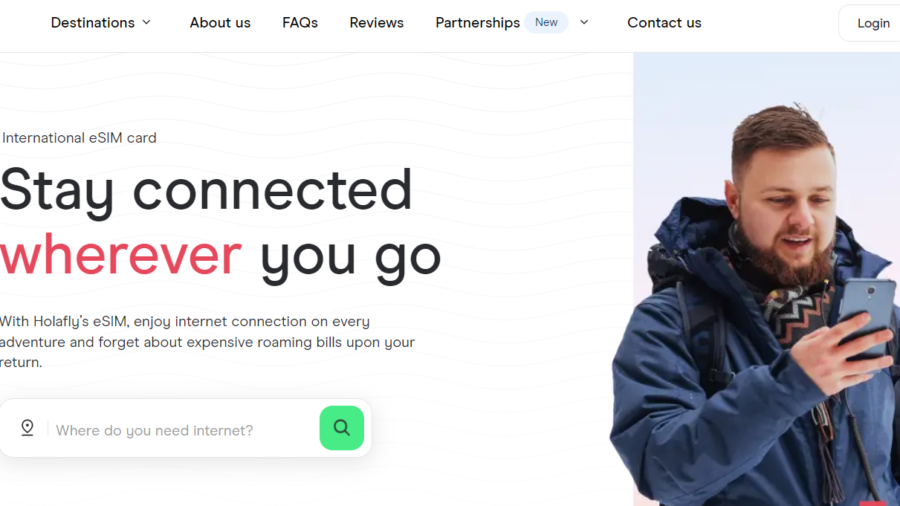Focus the 'Where do you need internet?' field
Viewport: 900px width, 506px height.
pyautogui.click(x=184, y=430)
